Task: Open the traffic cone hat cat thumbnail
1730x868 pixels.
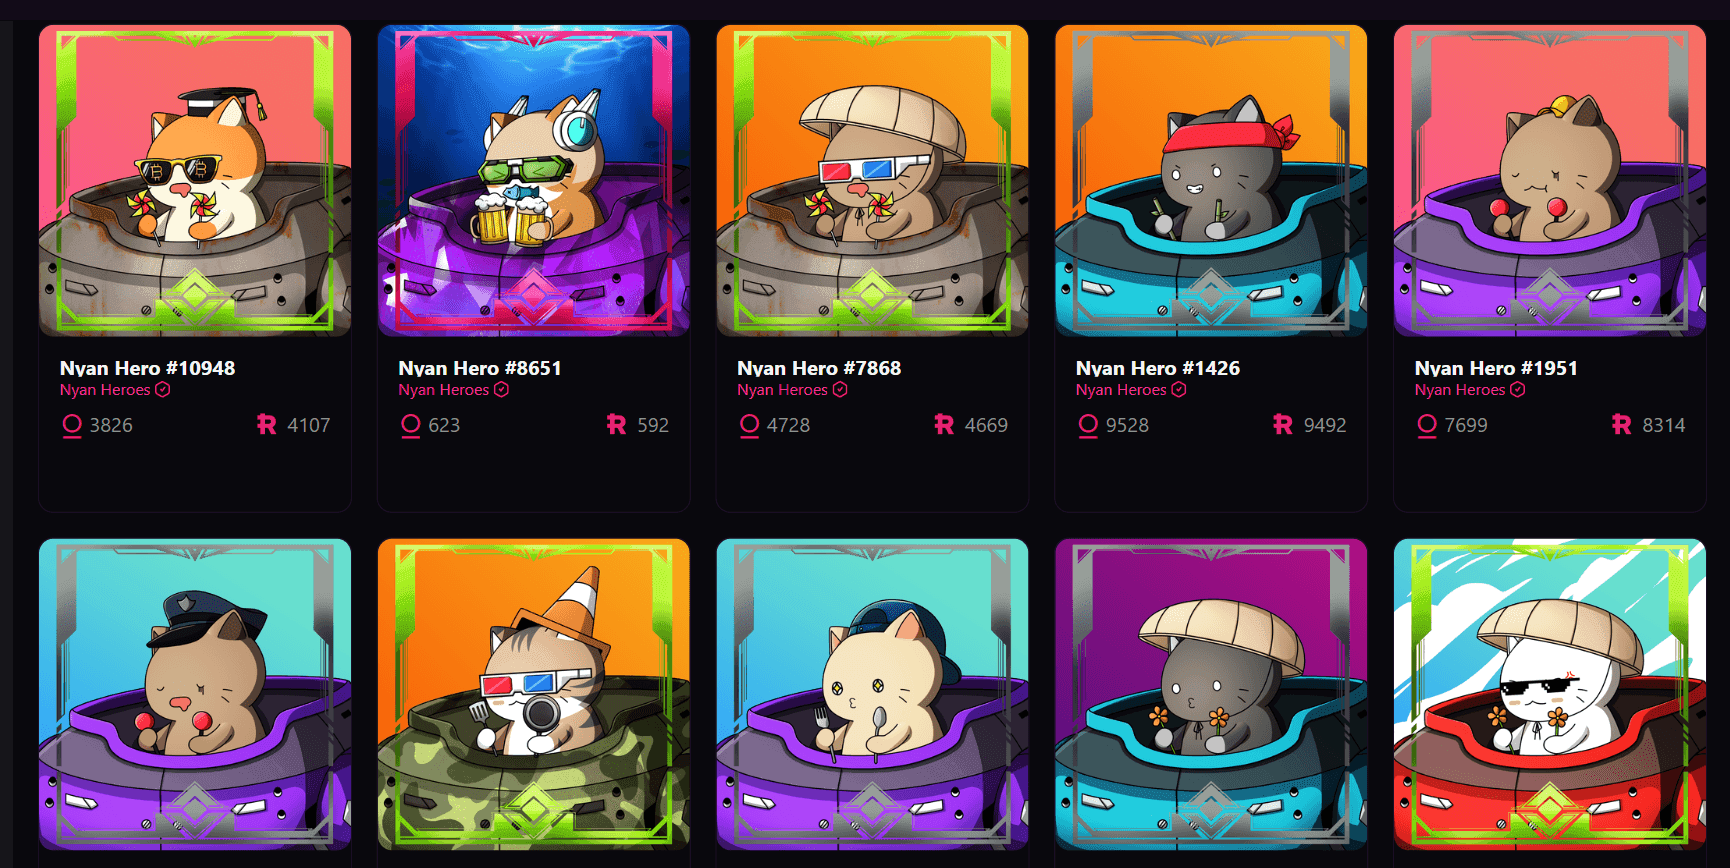Action: tap(534, 695)
